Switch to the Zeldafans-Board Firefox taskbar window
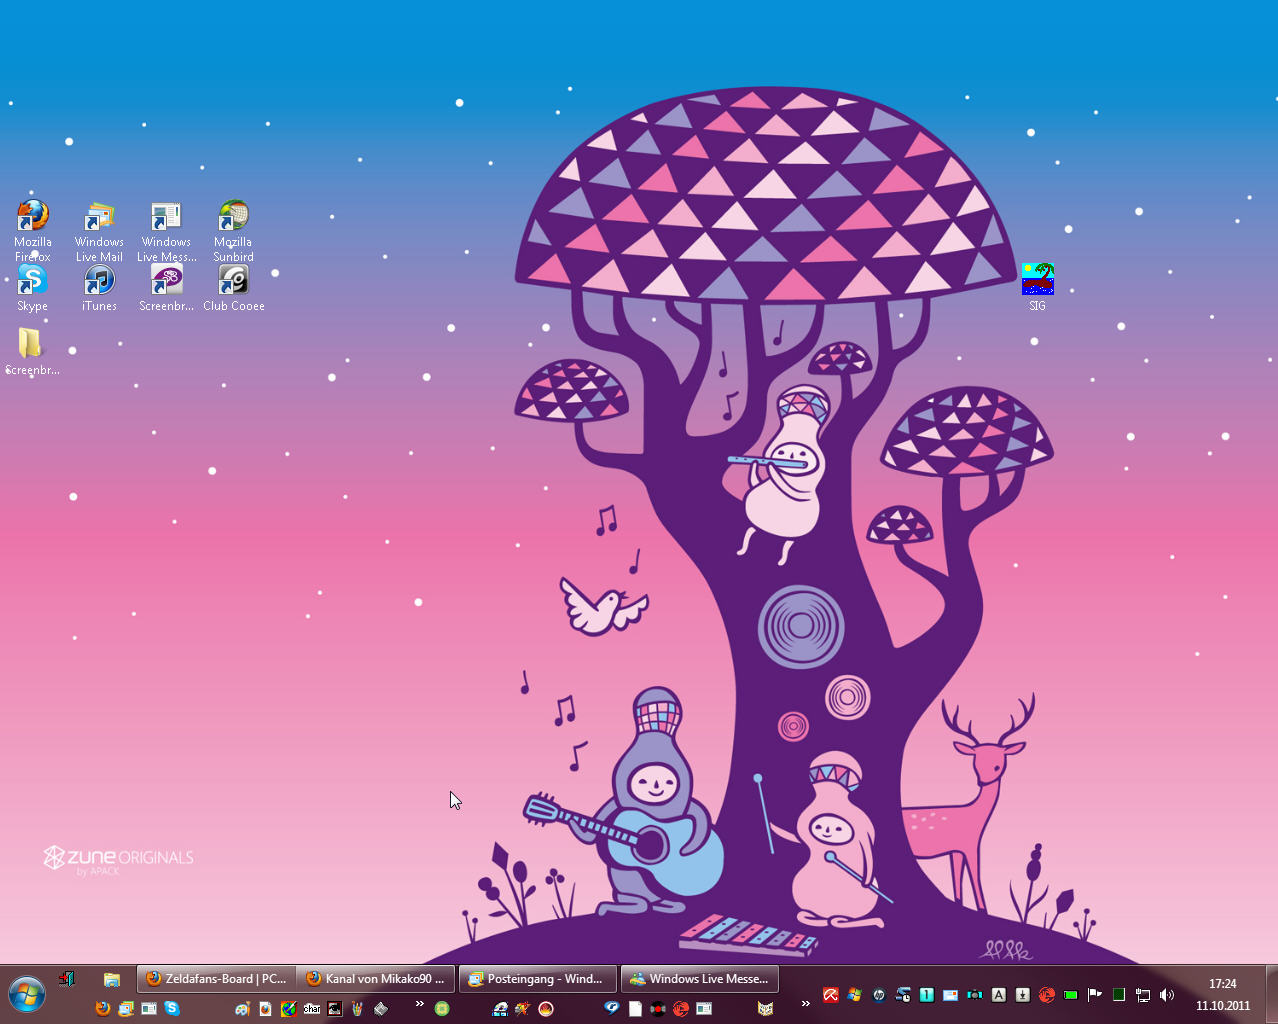Viewport: 1278px width, 1024px height. point(215,979)
